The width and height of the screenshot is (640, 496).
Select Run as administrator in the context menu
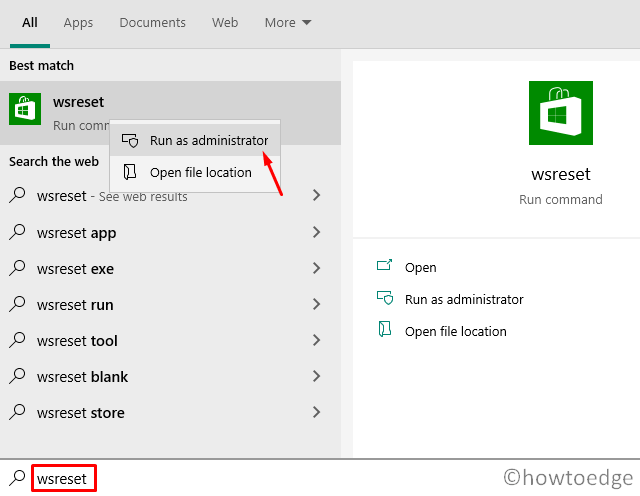click(208, 141)
